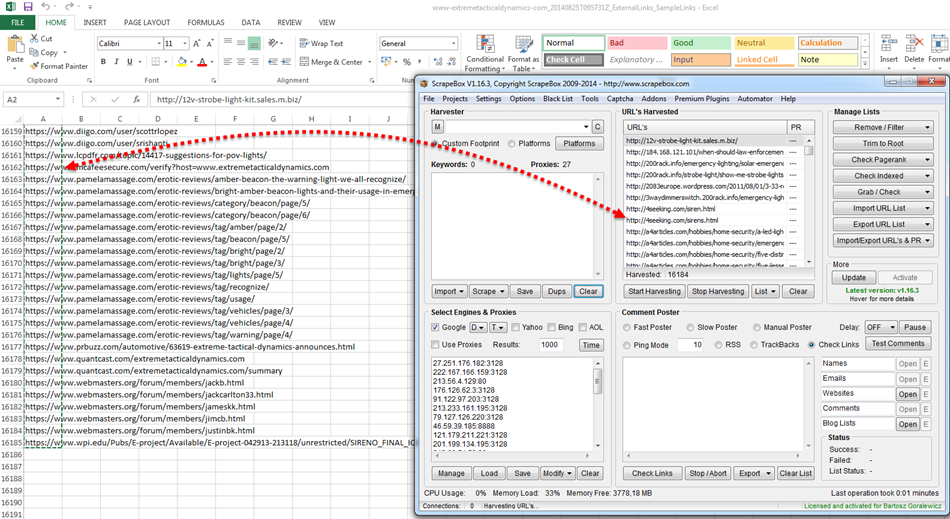950x519 pixels.
Task: Toggle Italic formatting in Excel
Action: (116, 62)
